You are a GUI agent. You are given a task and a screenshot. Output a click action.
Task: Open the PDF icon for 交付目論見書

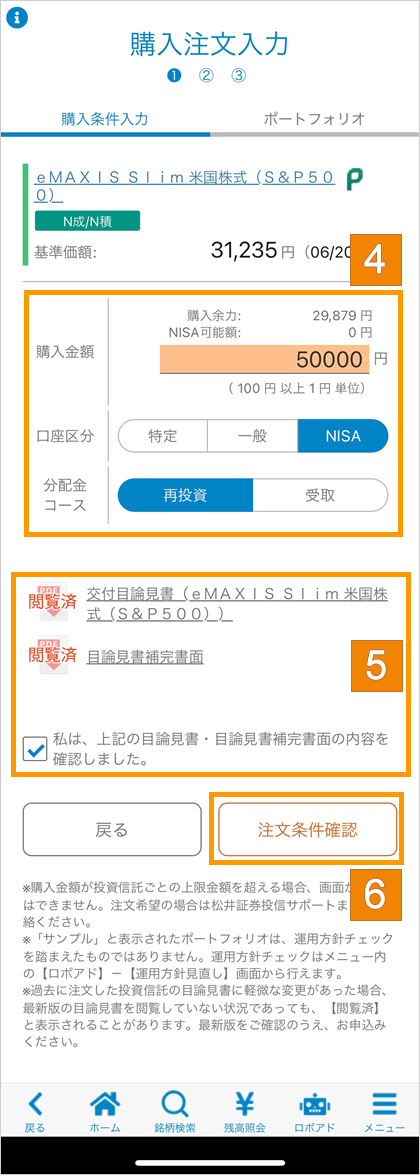pos(52,599)
